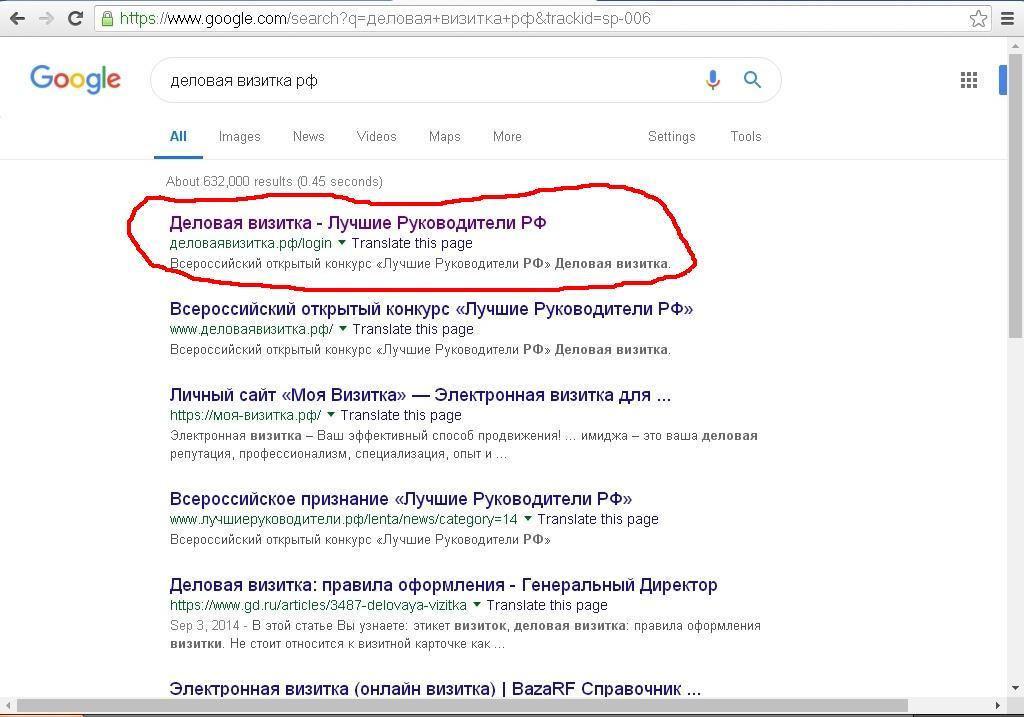
Task: Expand the arrow next to деловаявизитка.рф/login
Action: [342, 243]
